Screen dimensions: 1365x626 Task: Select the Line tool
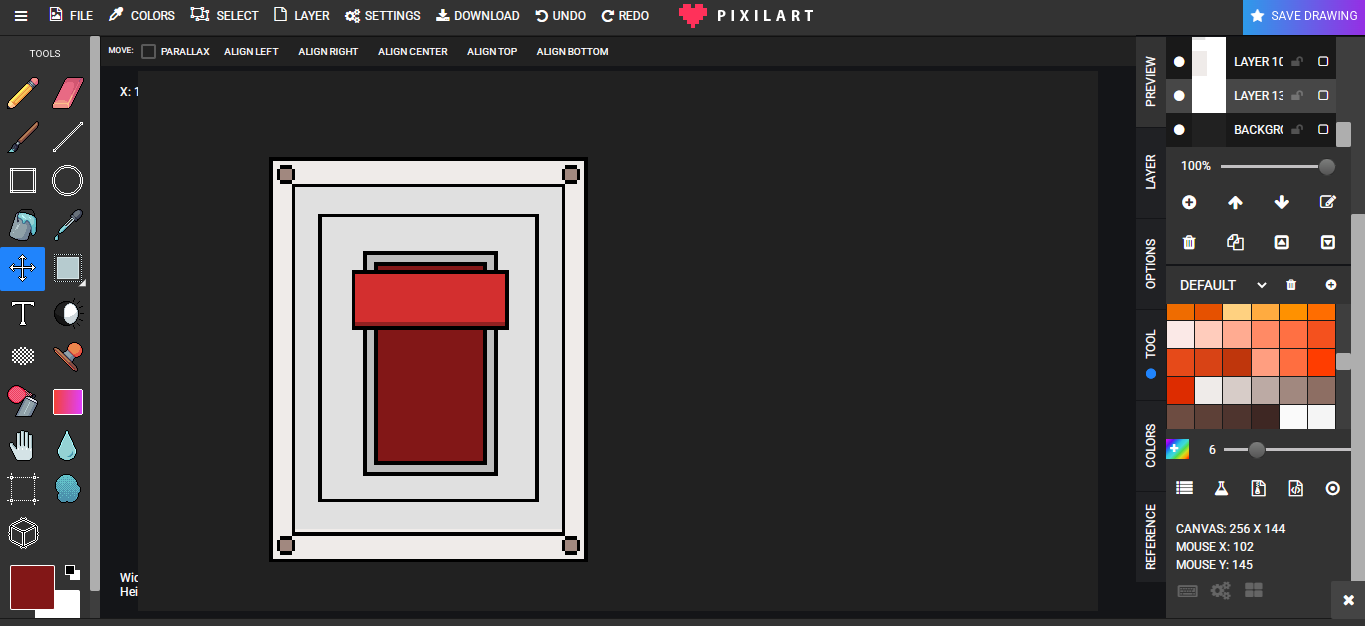(x=67, y=137)
